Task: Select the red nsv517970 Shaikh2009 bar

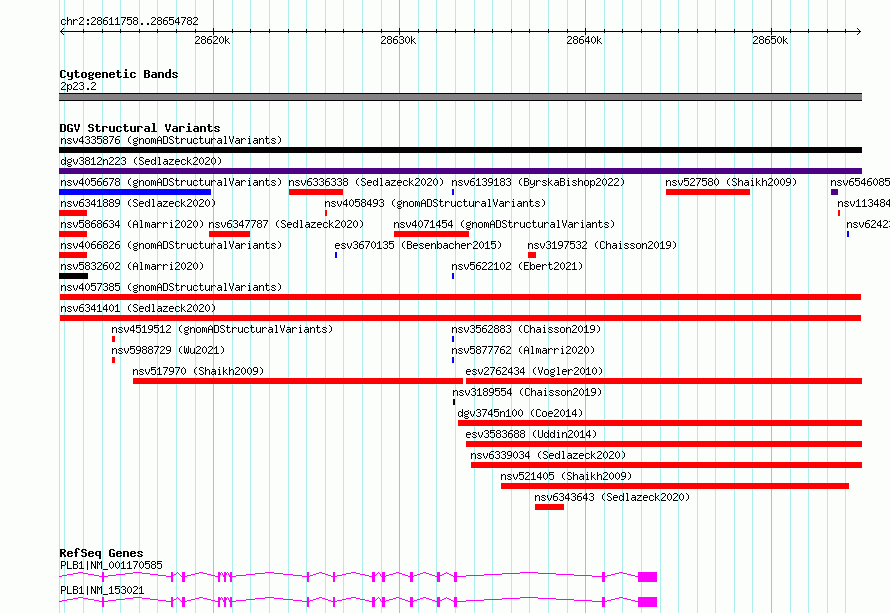Action: pyautogui.click(x=298, y=381)
